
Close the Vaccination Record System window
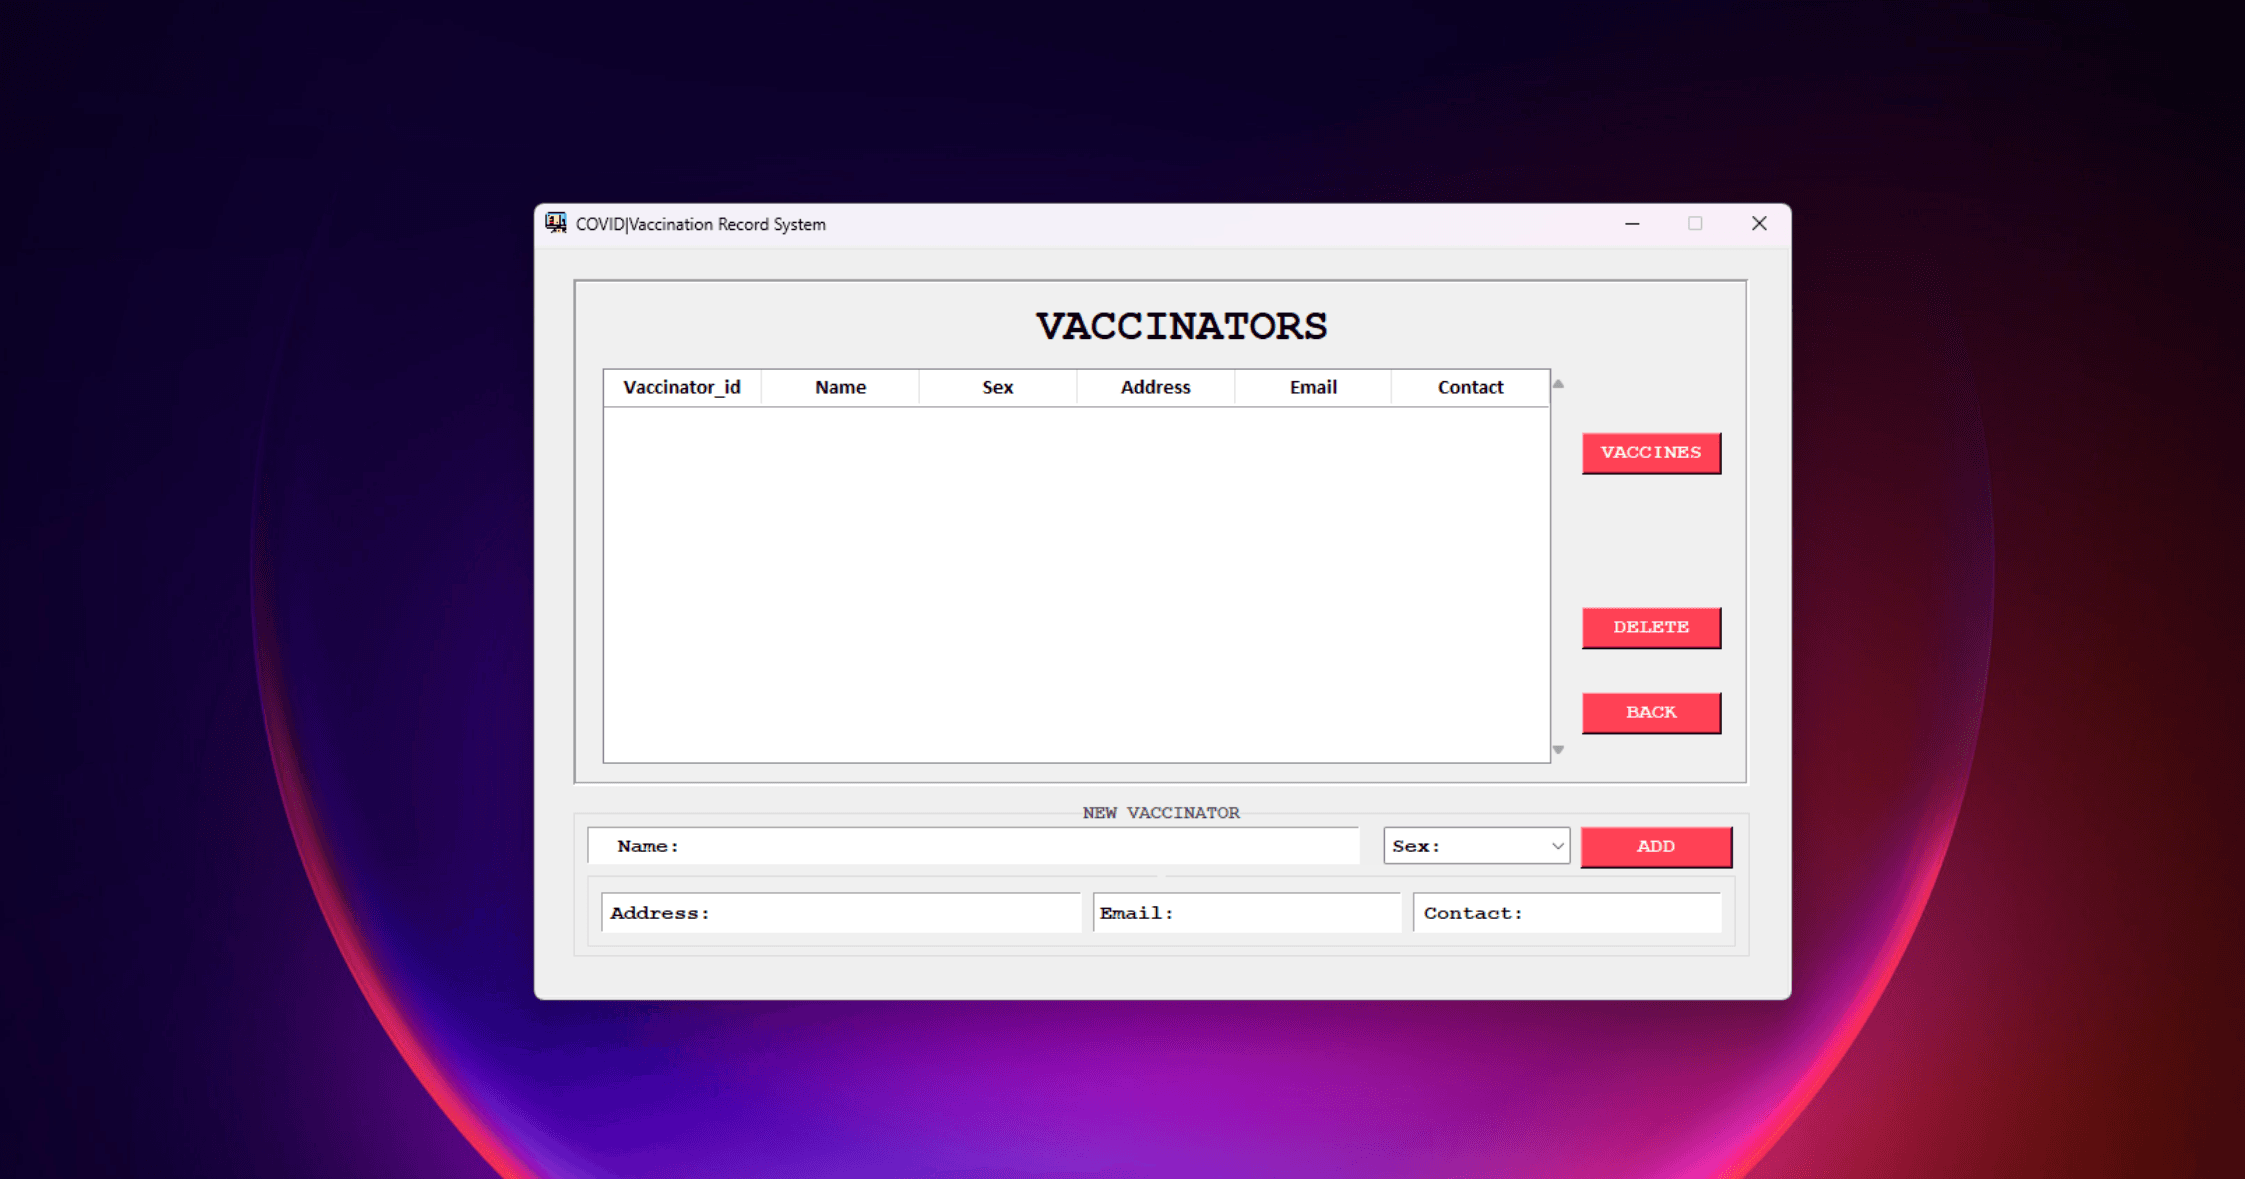pos(1759,224)
